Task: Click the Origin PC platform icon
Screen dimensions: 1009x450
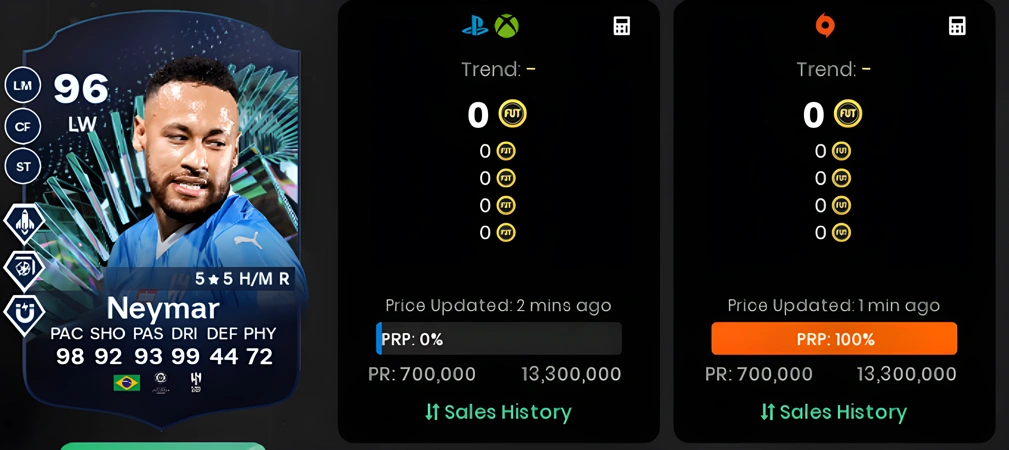Action: pos(824,26)
